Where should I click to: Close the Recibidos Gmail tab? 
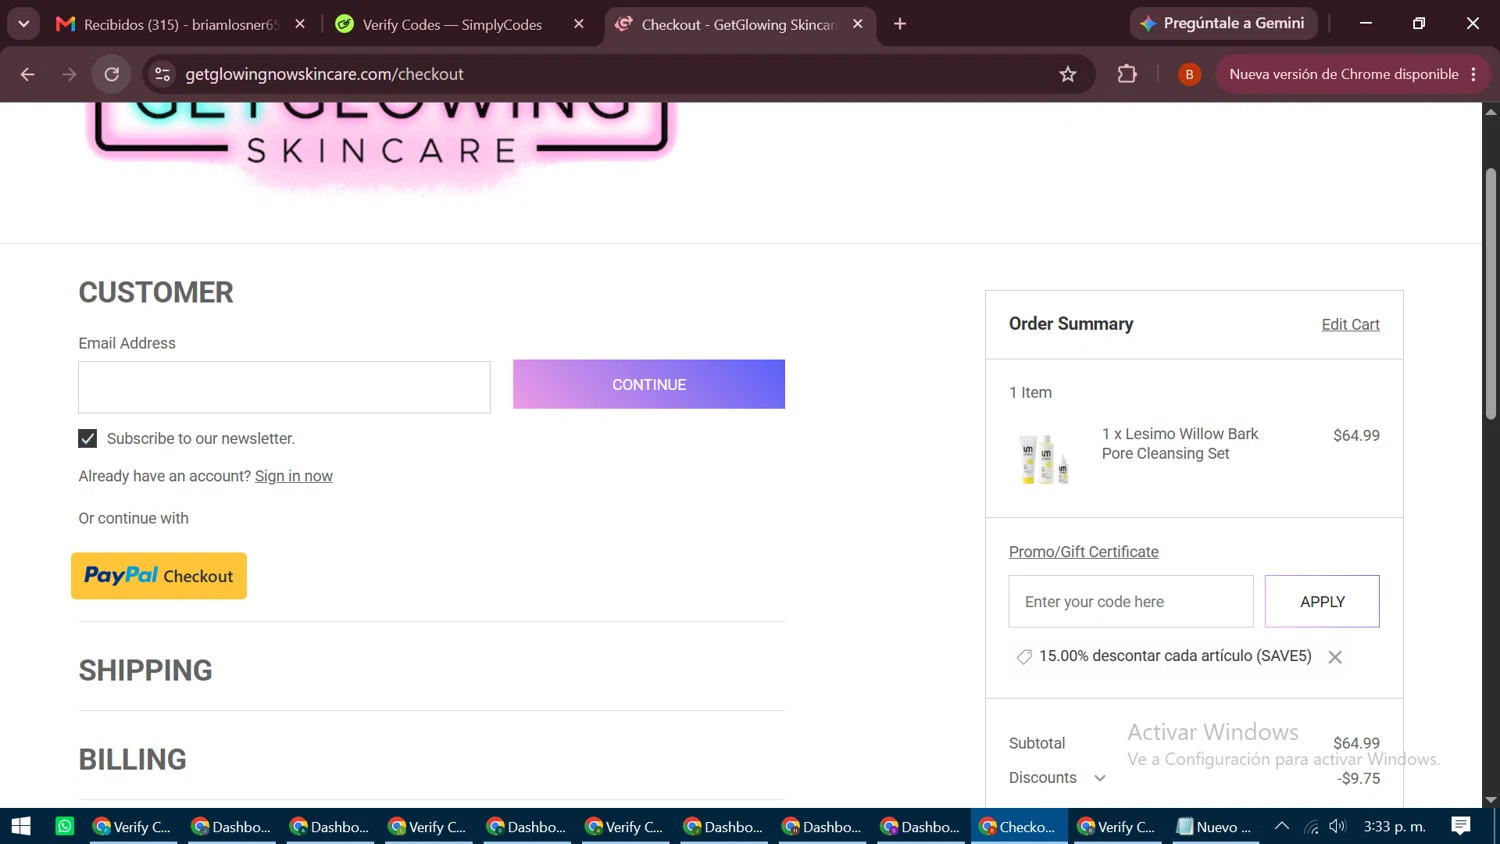coord(300,24)
